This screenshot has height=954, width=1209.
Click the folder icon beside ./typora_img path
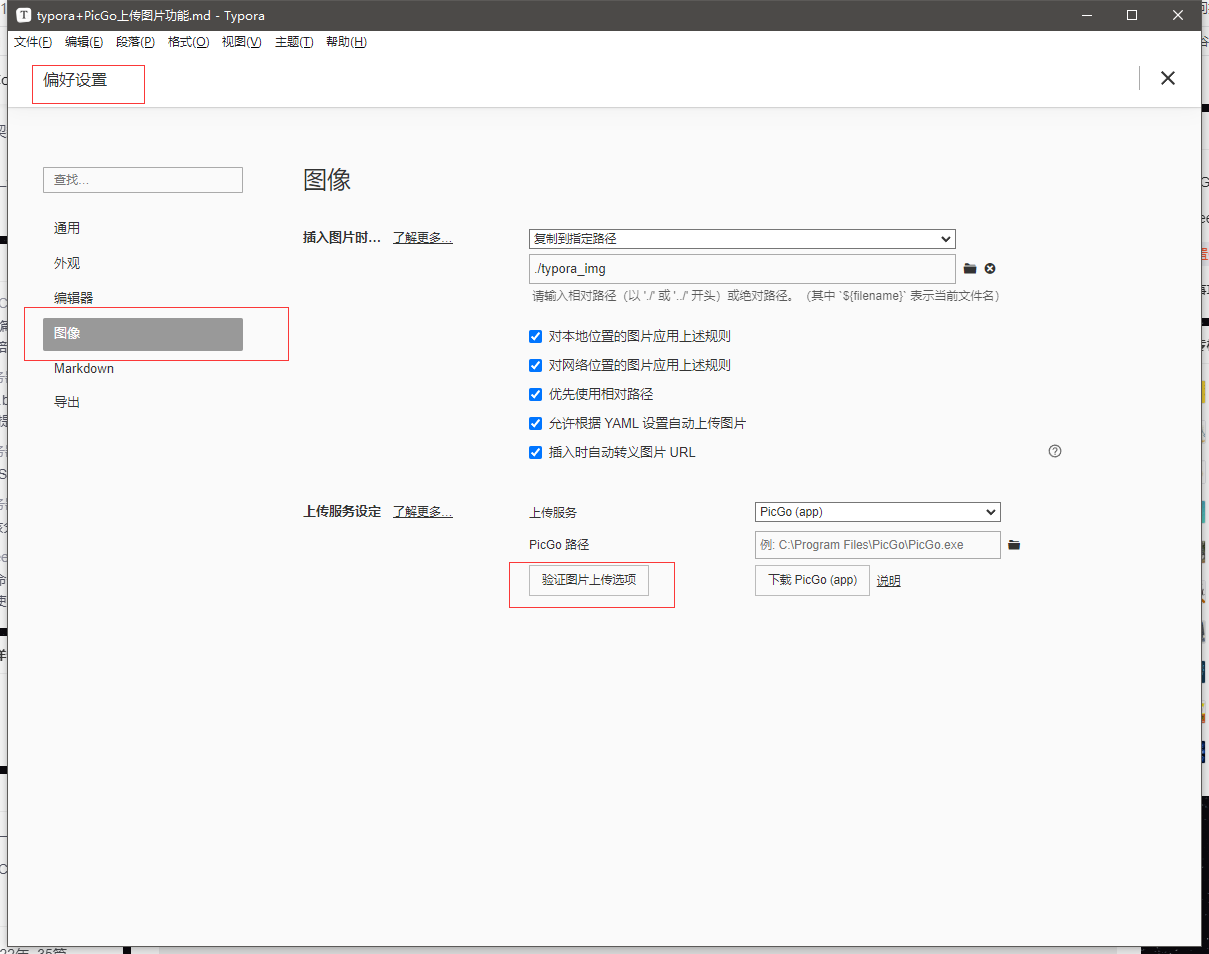pyautogui.click(x=969, y=268)
